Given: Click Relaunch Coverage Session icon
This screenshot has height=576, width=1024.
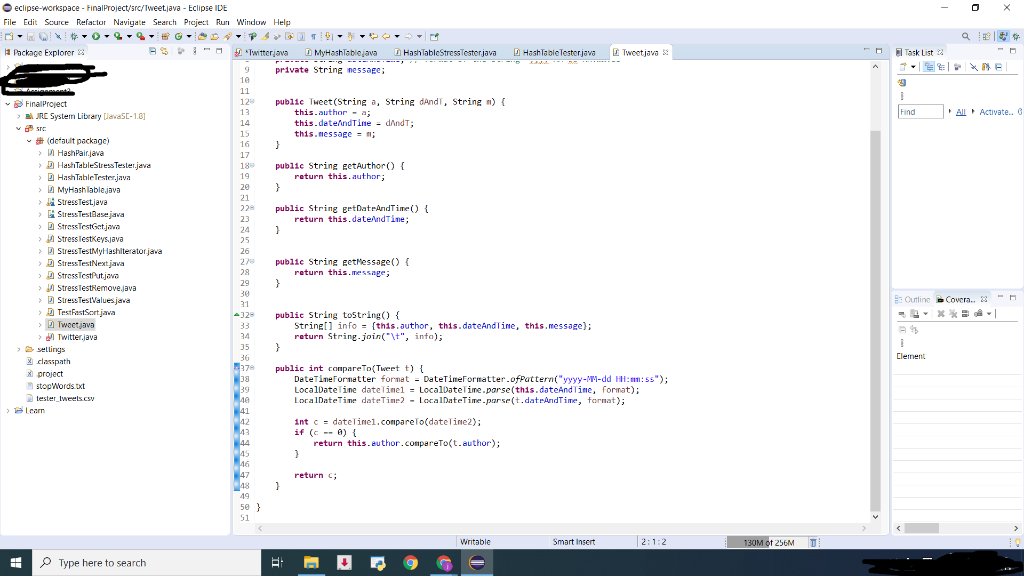Looking at the screenshot, I should (x=902, y=314).
